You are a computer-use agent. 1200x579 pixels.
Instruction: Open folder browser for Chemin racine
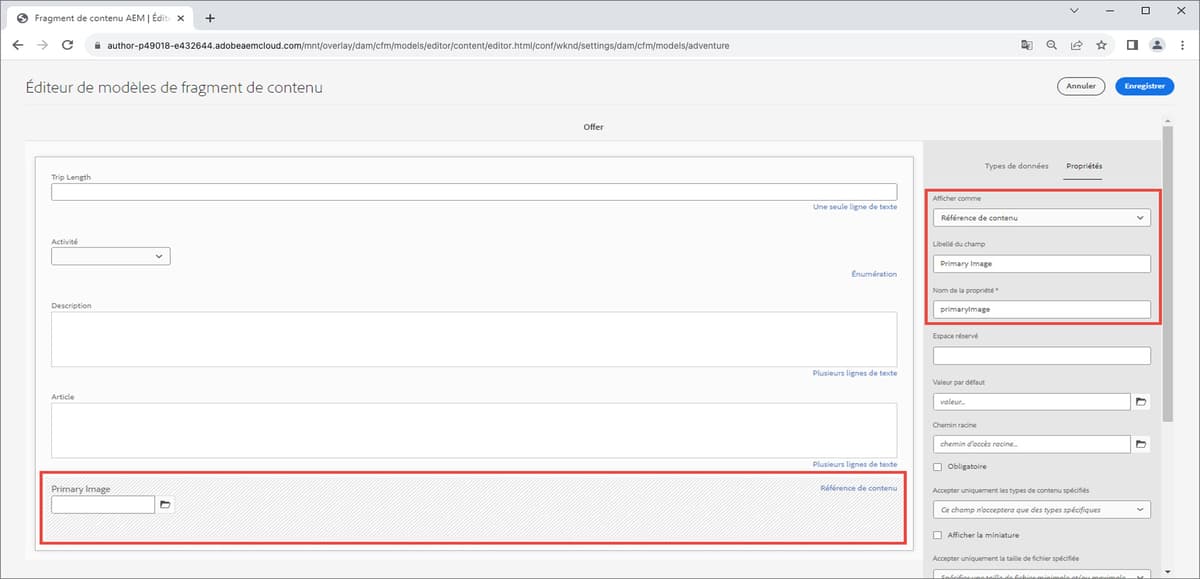coord(1141,443)
